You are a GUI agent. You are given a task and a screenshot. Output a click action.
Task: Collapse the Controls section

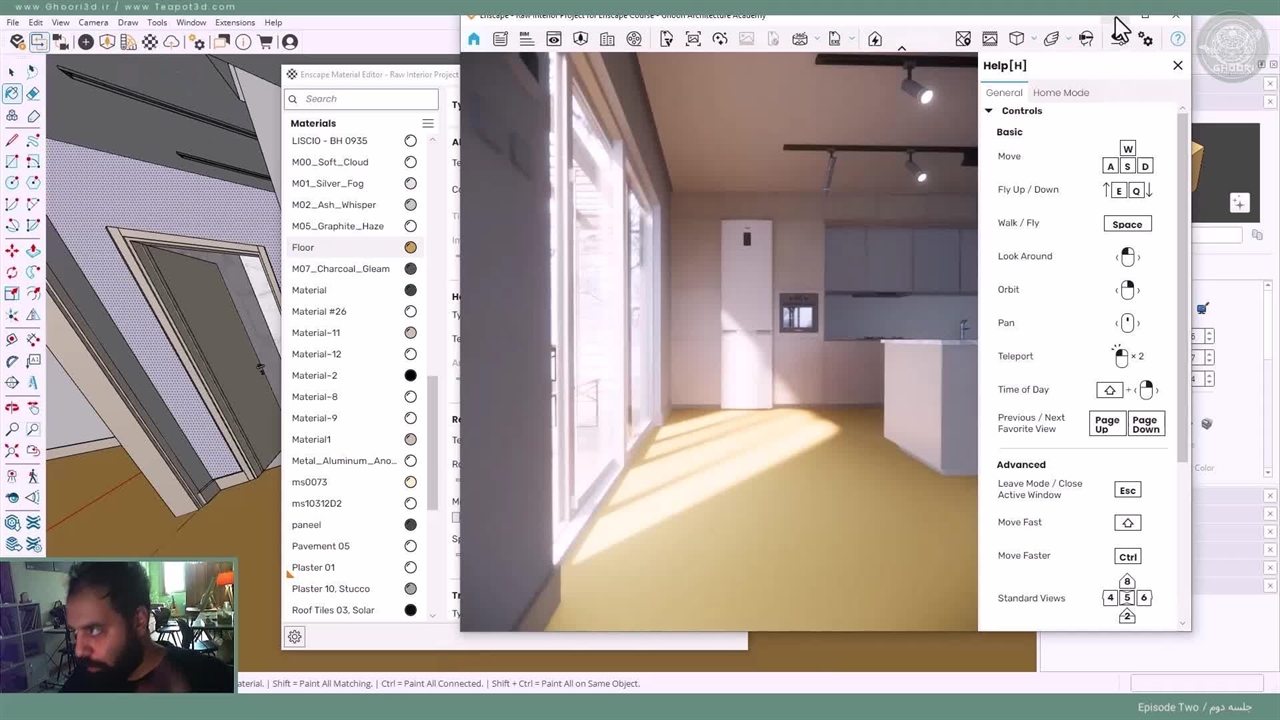pos(989,111)
